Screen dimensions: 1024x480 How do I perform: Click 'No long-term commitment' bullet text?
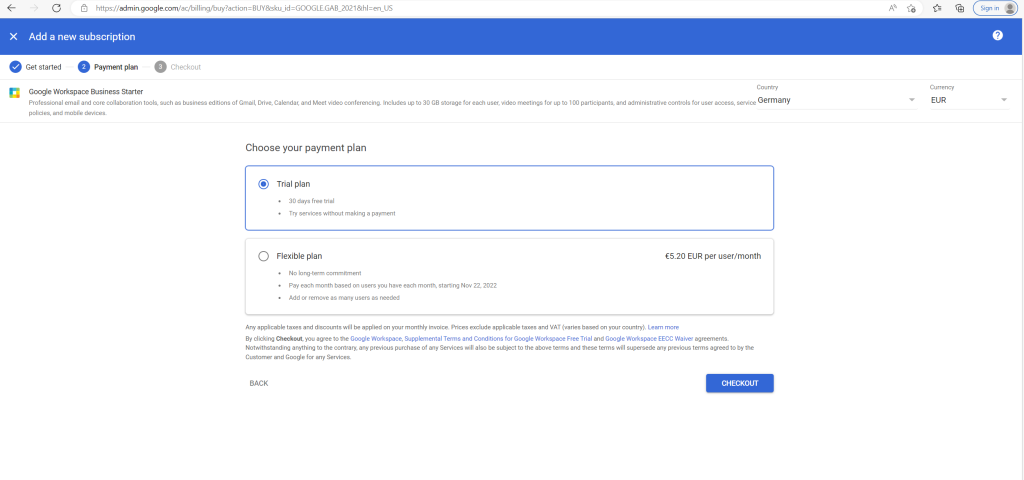click(x=325, y=273)
